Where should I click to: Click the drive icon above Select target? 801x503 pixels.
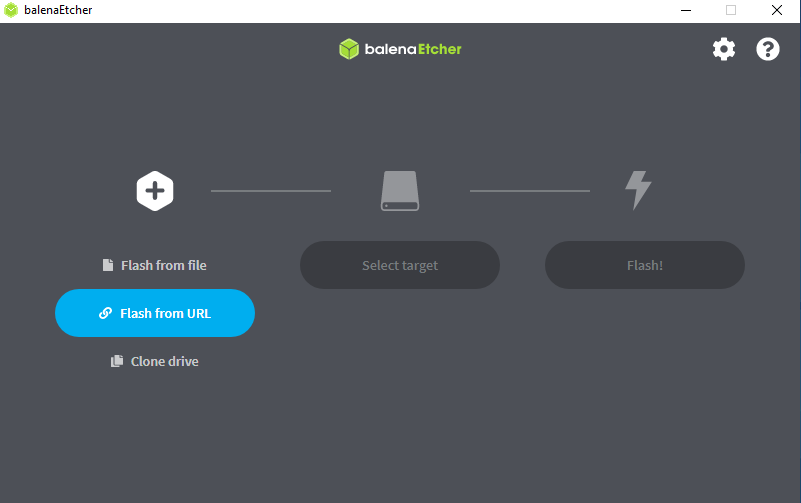[400, 190]
